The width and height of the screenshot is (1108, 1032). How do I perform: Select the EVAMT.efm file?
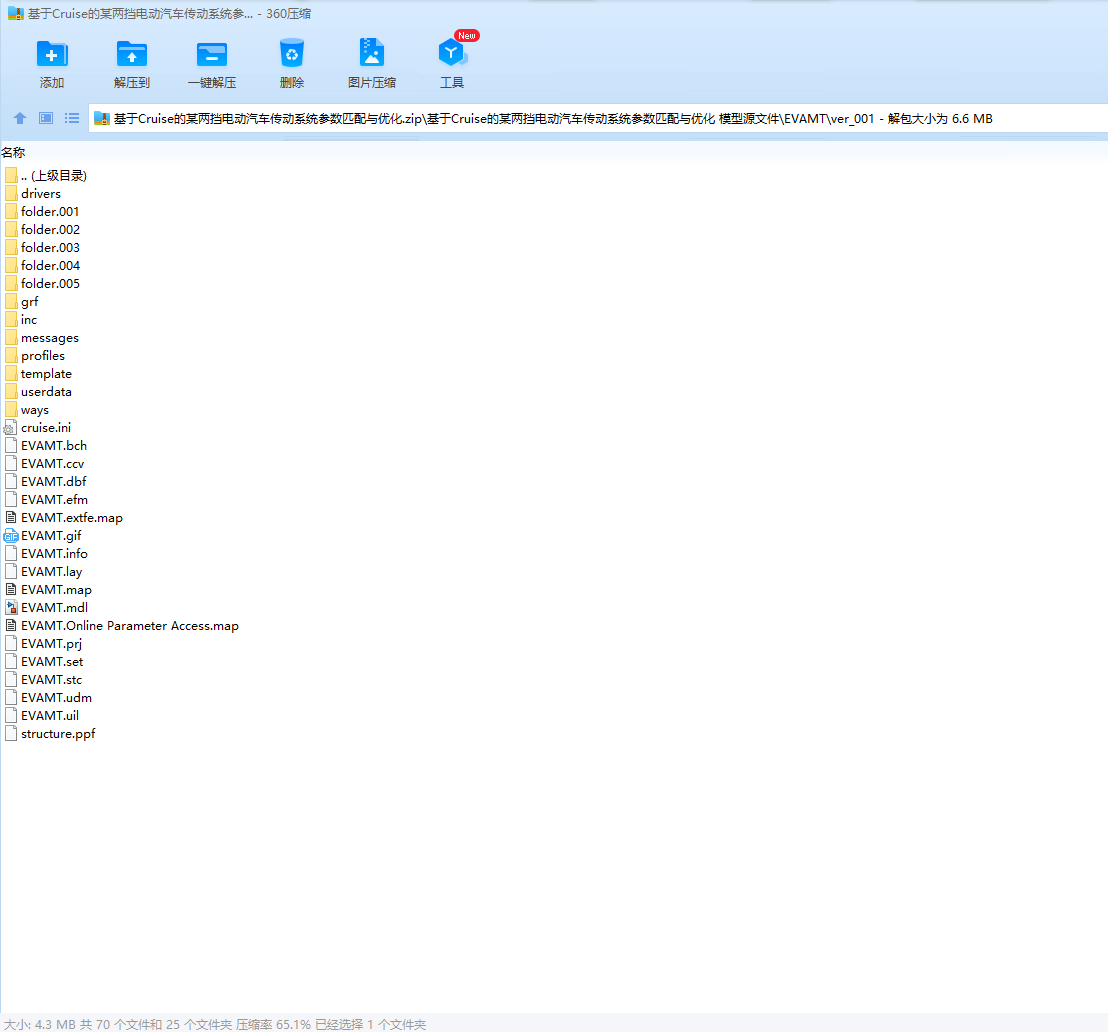click(x=47, y=500)
